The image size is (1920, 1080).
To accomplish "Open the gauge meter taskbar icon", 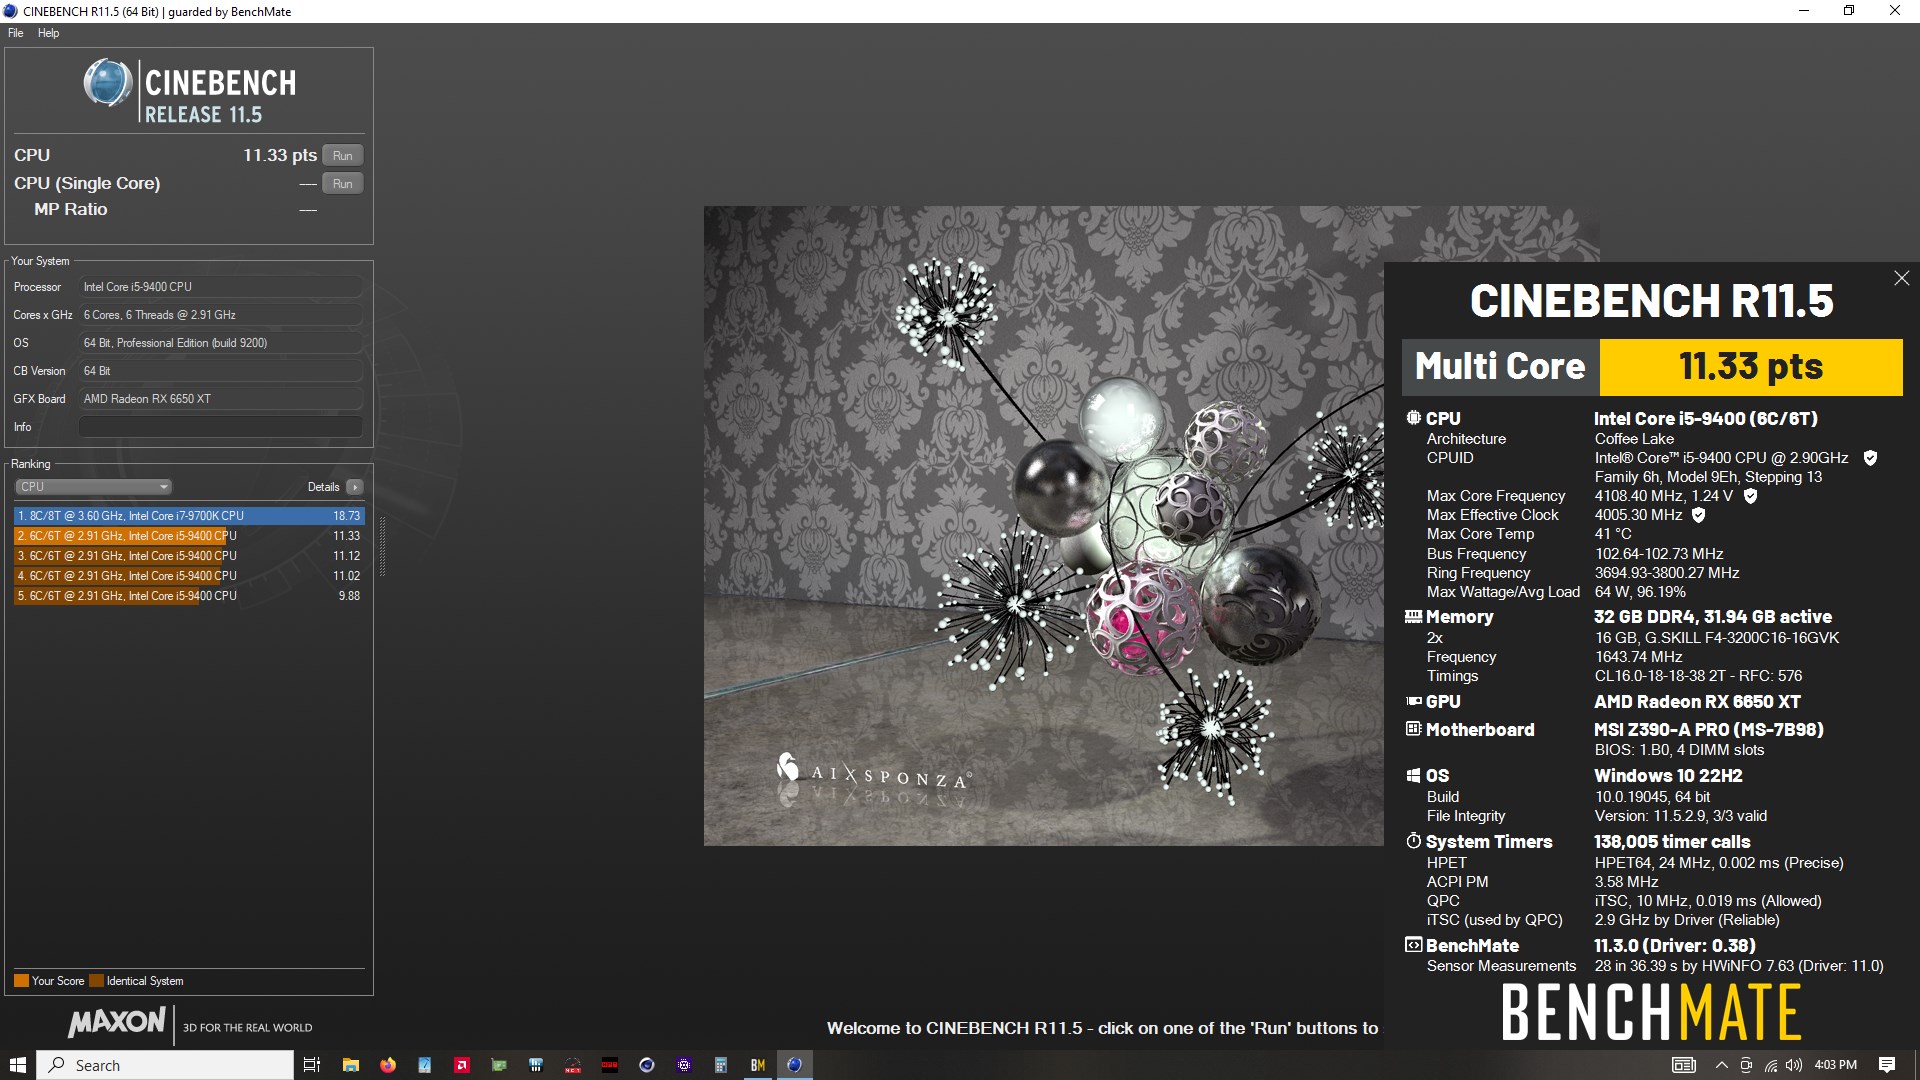I will 573,1065.
